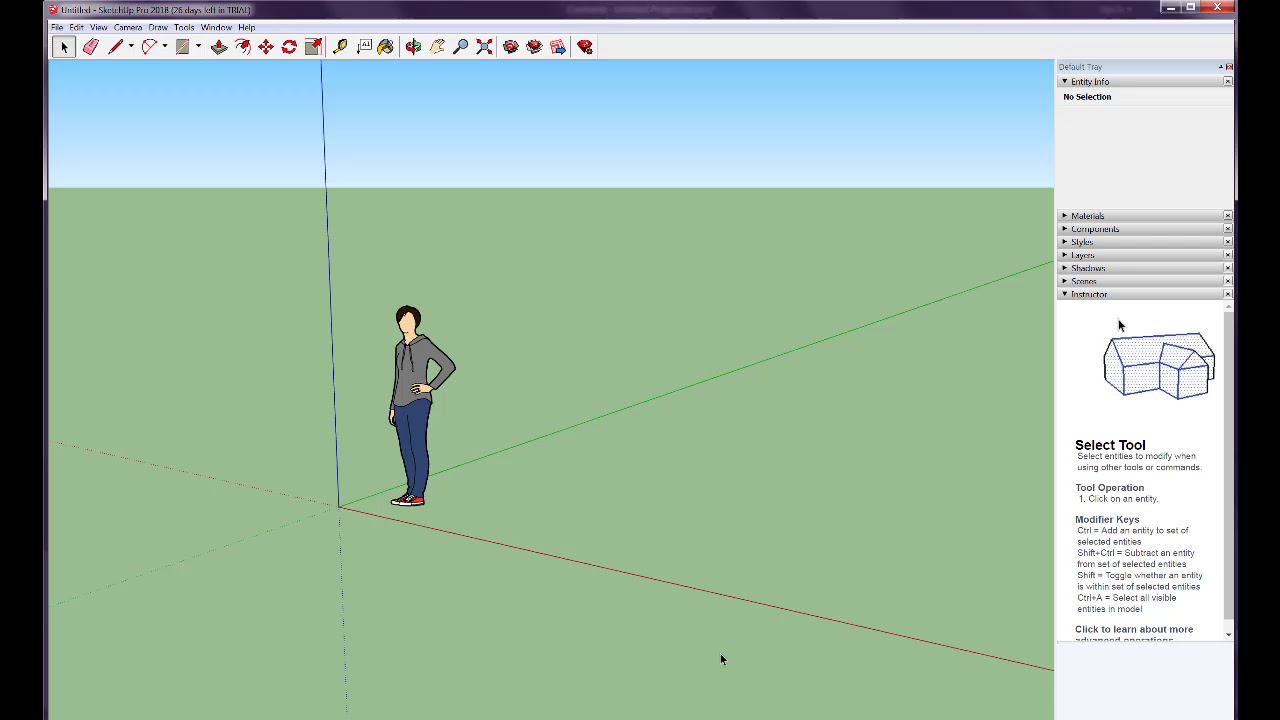Click 'No Selection' text in Entity Info
The height and width of the screenshot is (720, 1280).
(x=1087, y=97)
